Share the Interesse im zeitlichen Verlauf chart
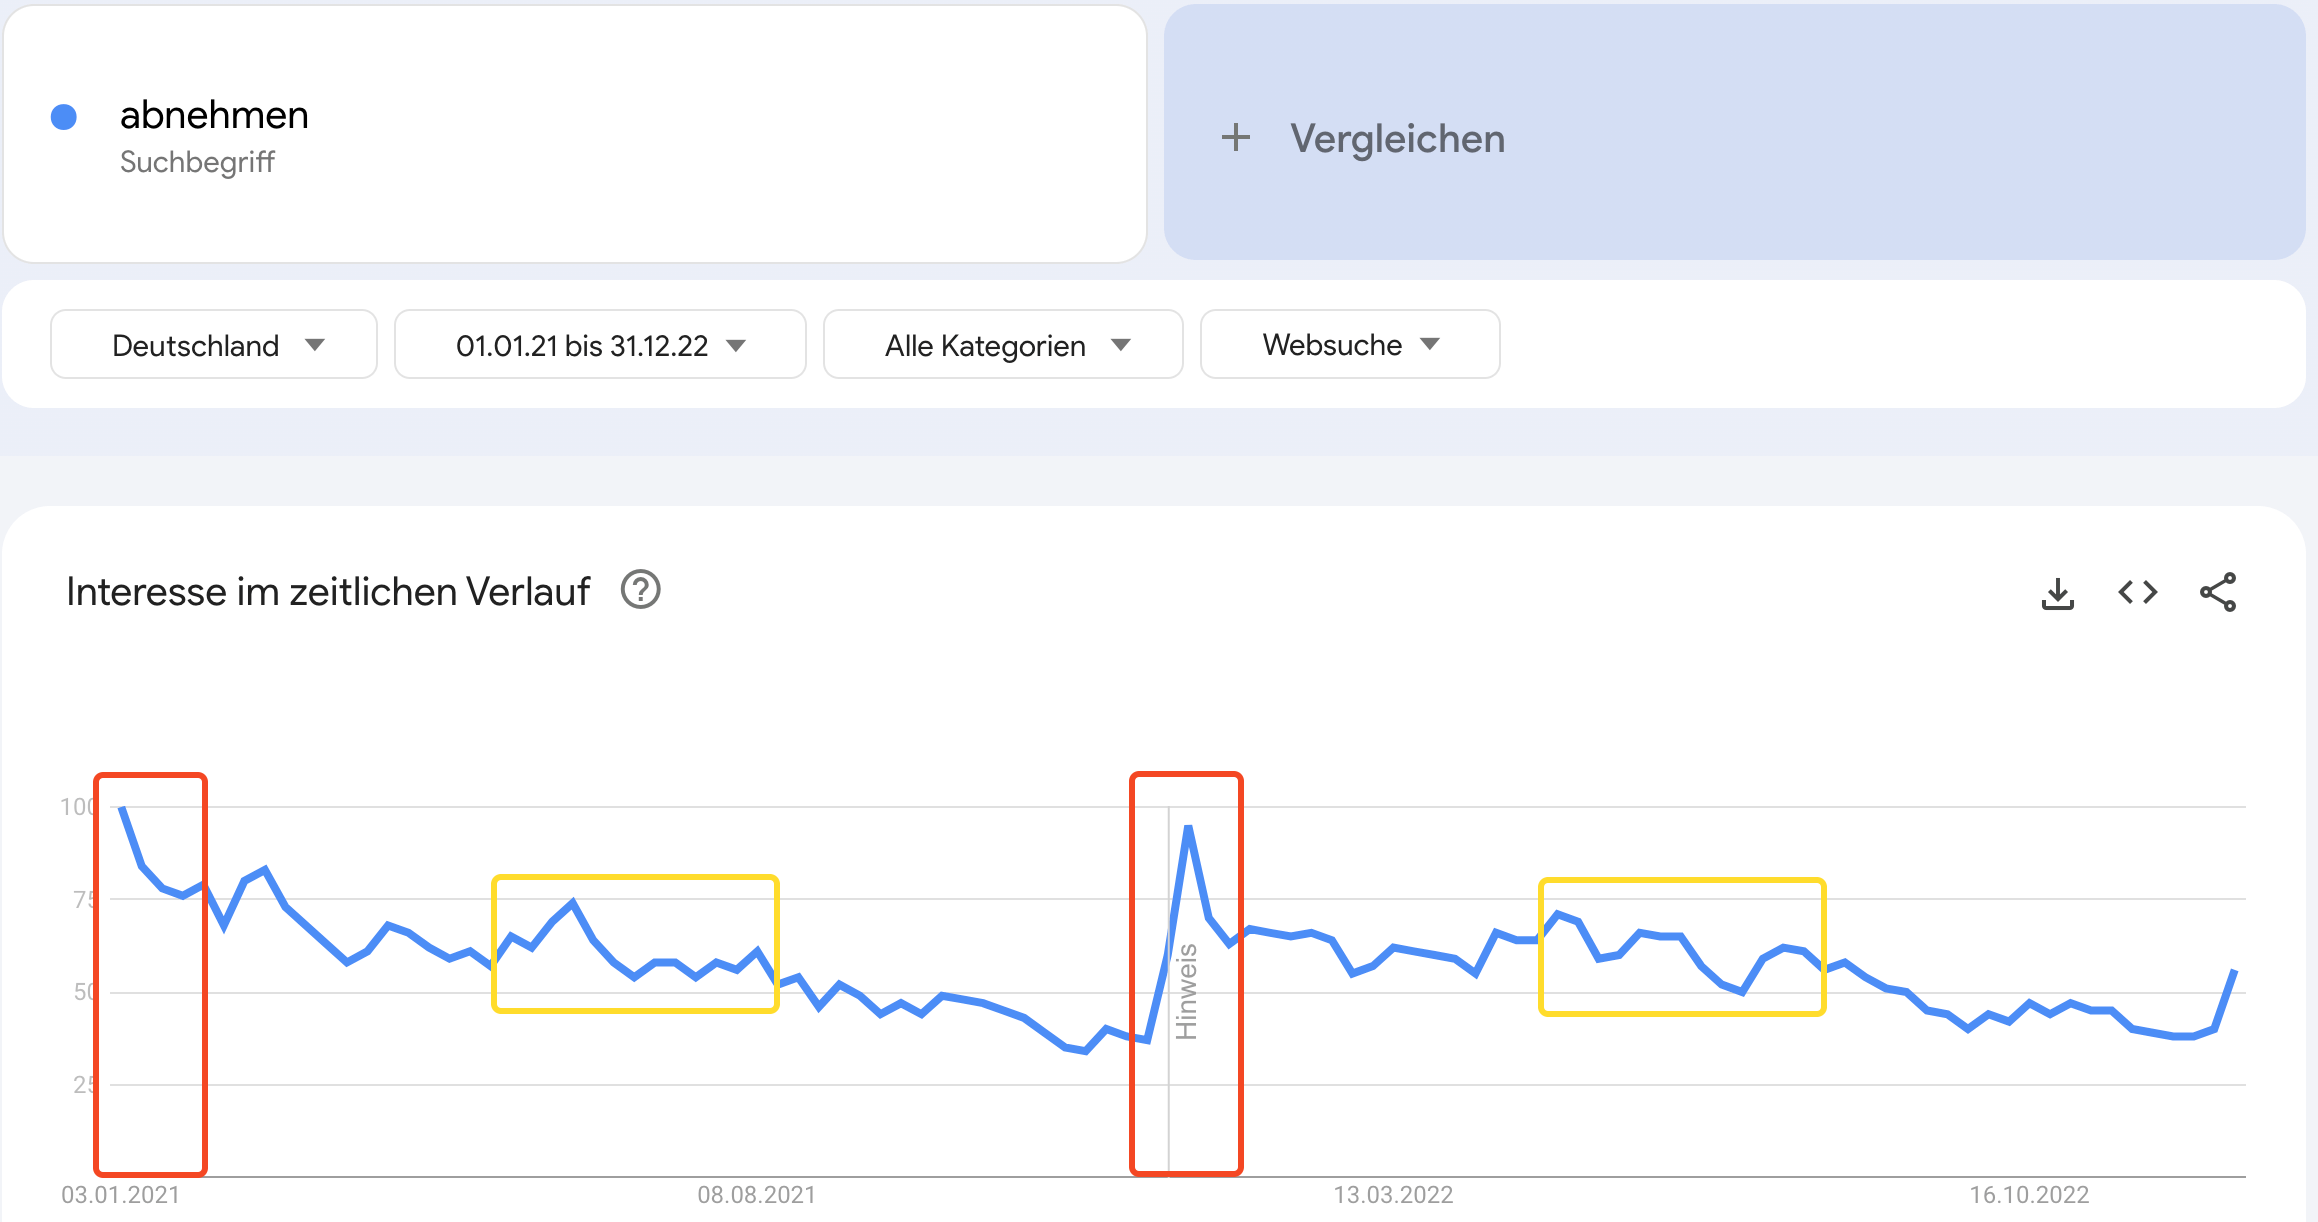Viewport: 2318px width, 1222px height. 2217,593
